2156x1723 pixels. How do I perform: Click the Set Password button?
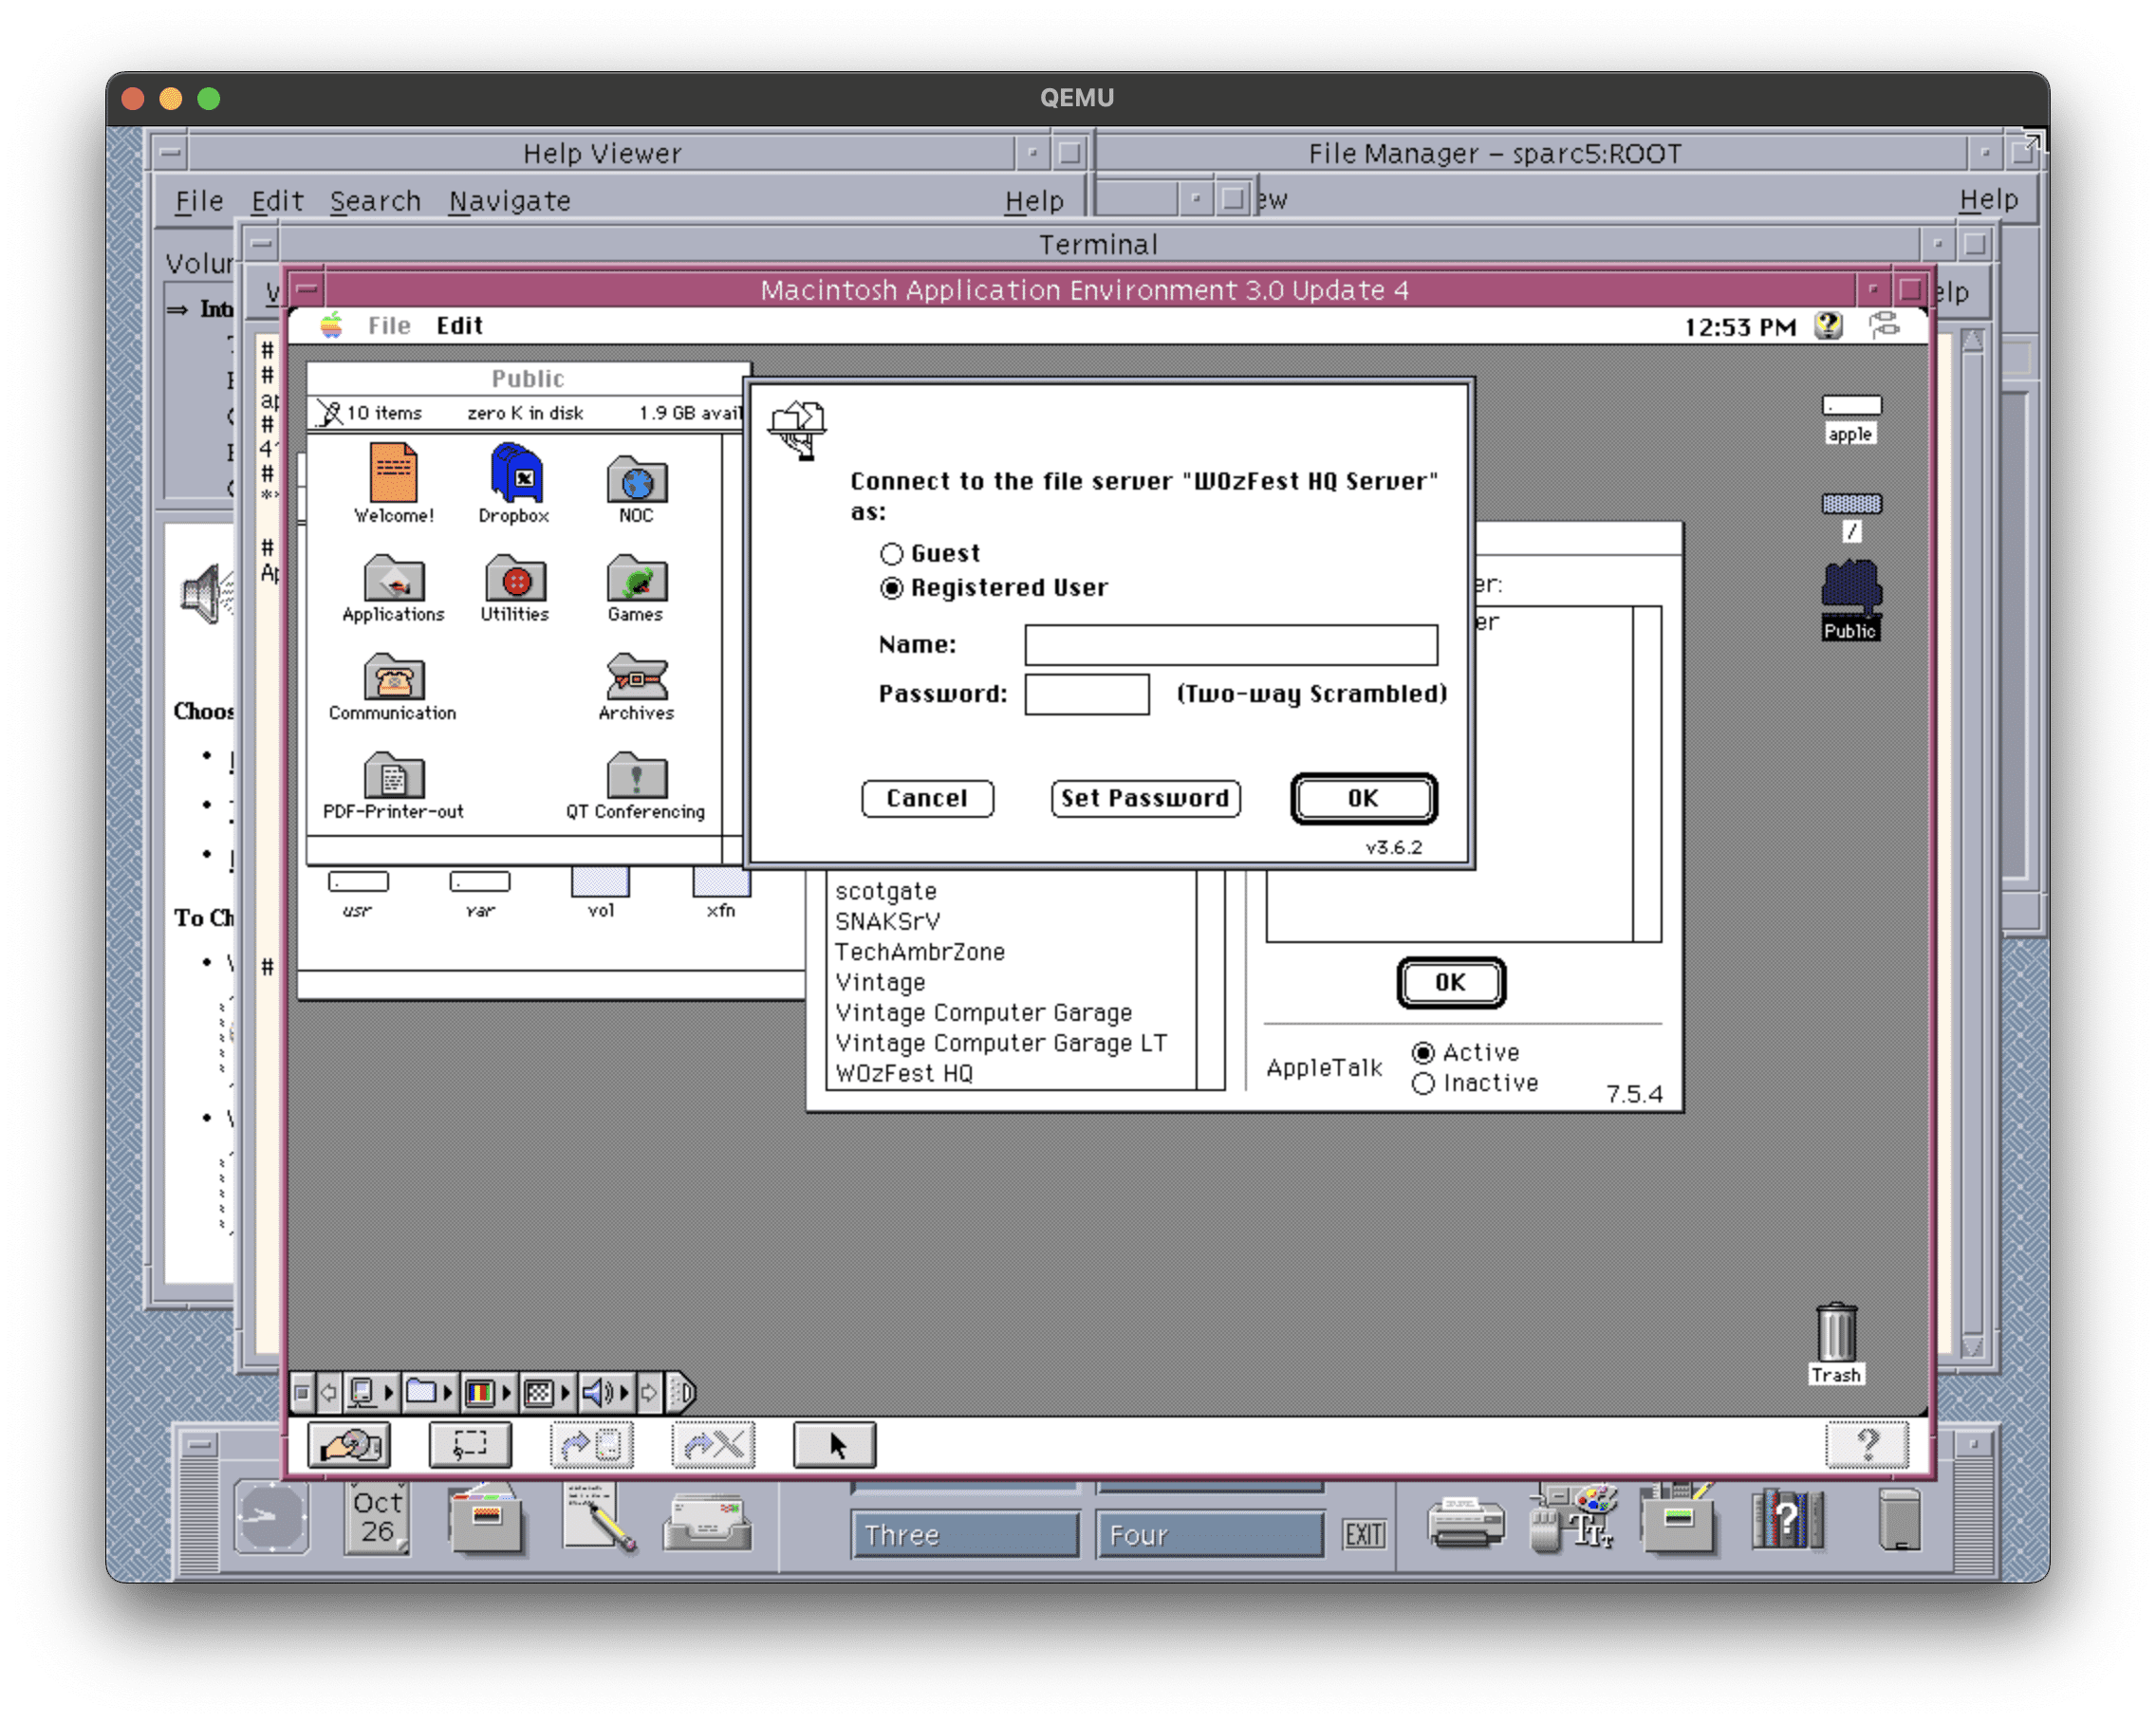click(1145, 798)
